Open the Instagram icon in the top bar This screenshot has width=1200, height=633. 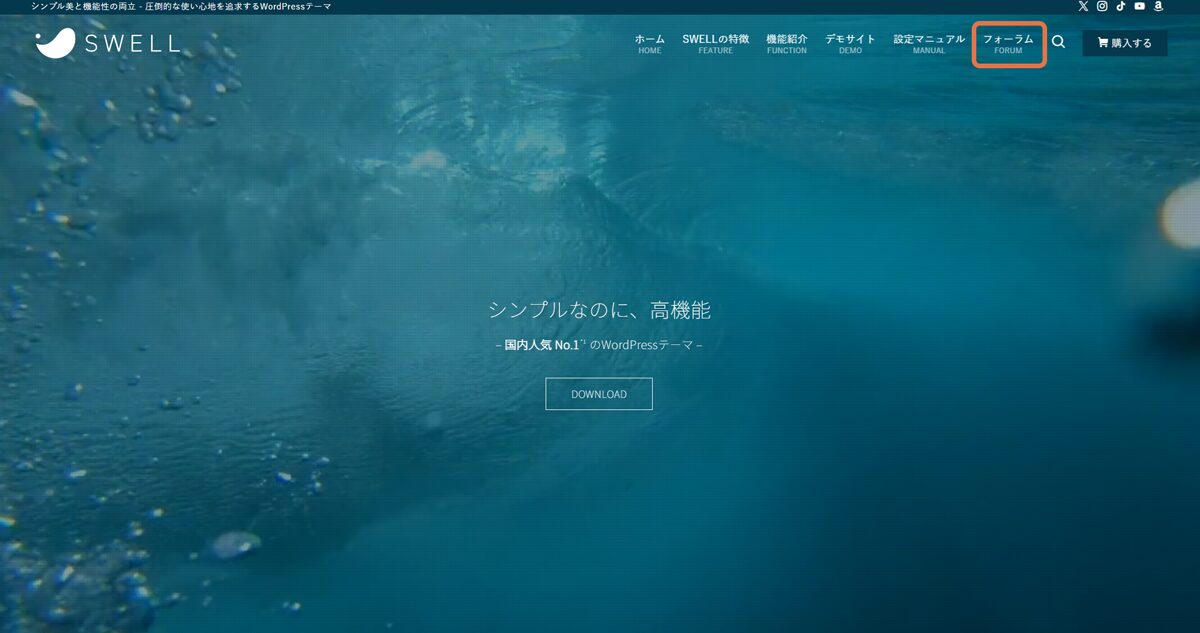pyautogui.click(x=1102, y=7)
